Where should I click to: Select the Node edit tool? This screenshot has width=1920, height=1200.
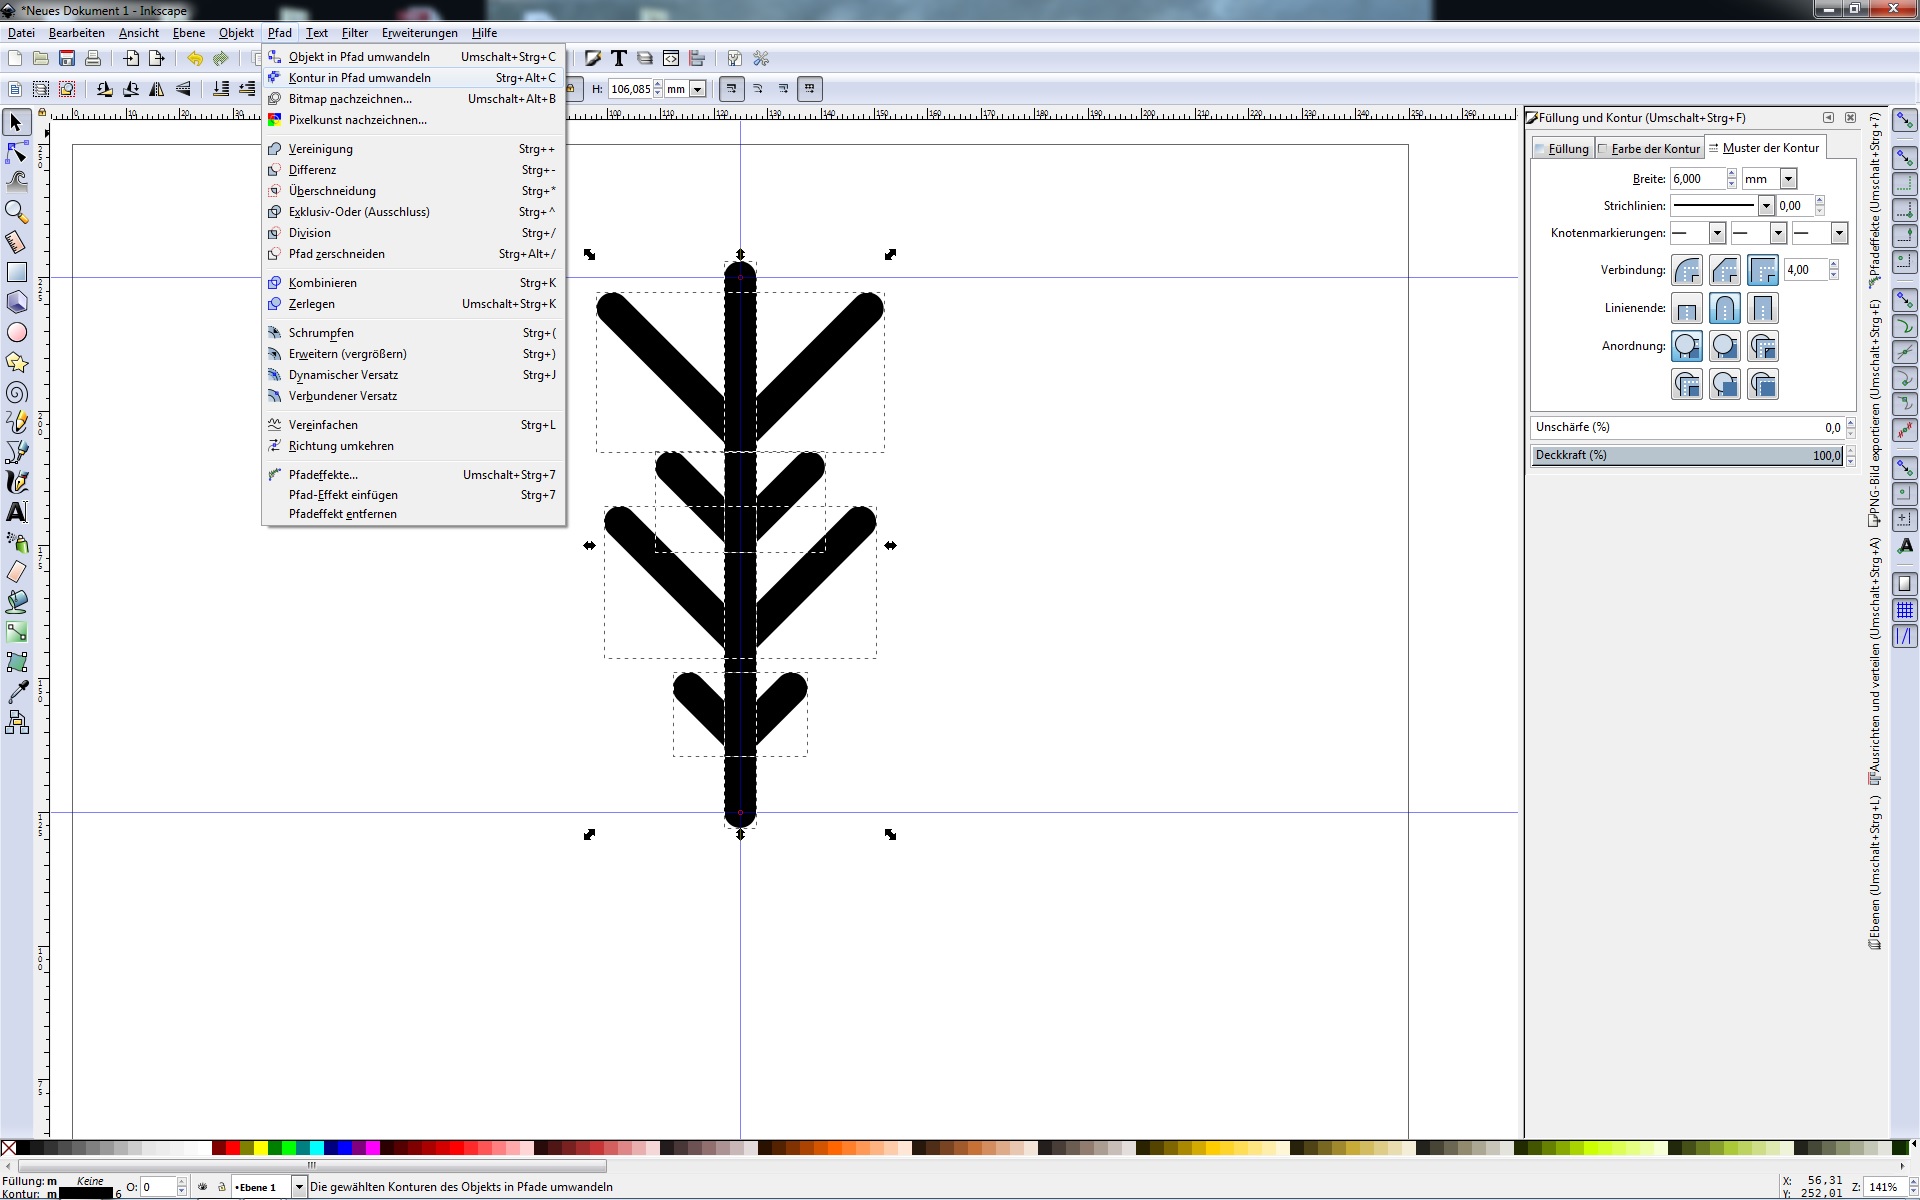click(16, 152)
